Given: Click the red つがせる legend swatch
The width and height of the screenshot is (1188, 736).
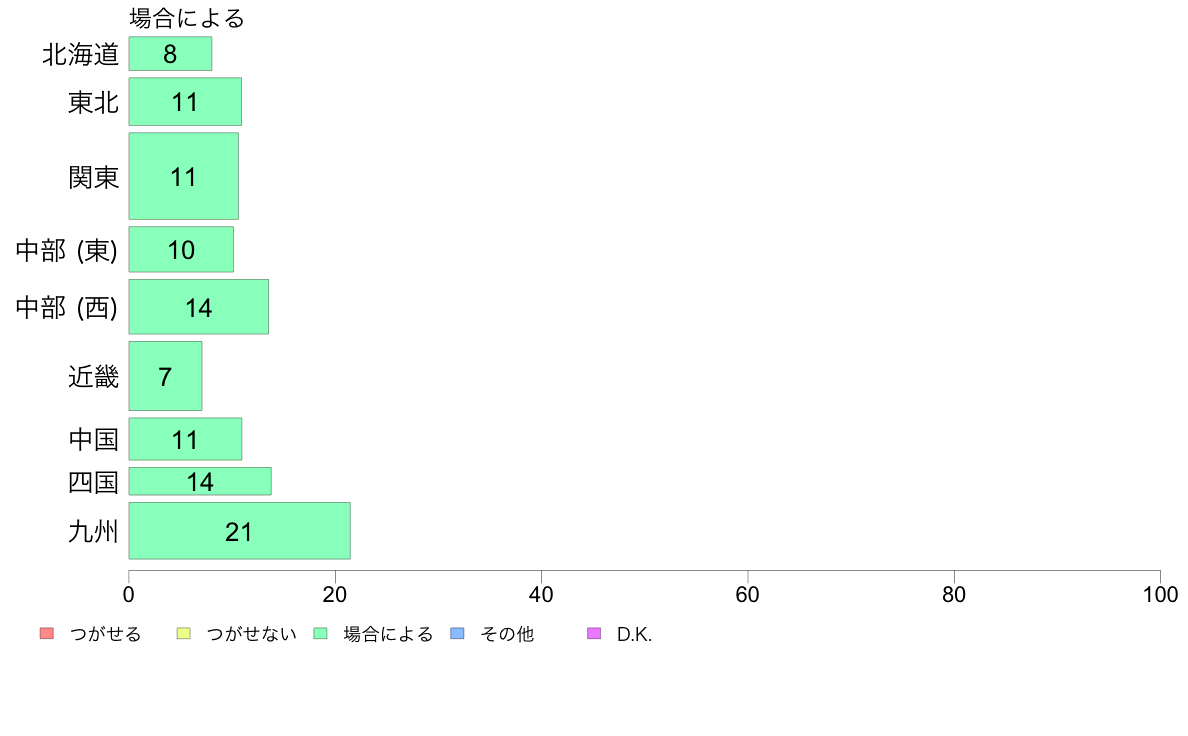Looking at the screenshot, I should [47, 634].
